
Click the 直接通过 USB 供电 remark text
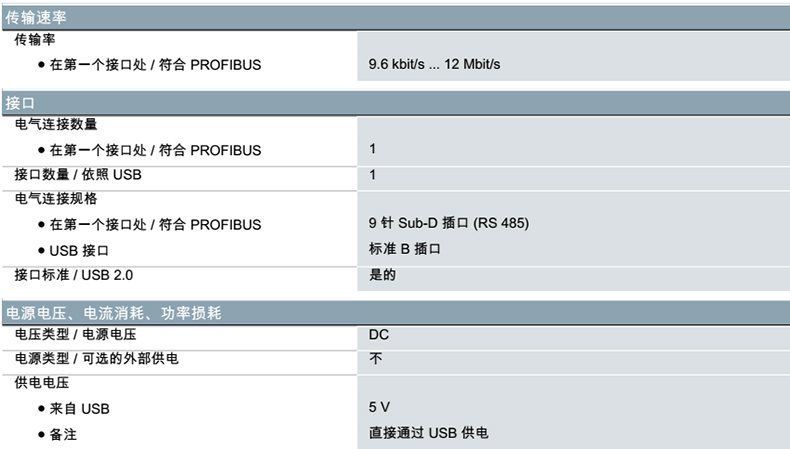pyautogui.click(x=428, y=433)
